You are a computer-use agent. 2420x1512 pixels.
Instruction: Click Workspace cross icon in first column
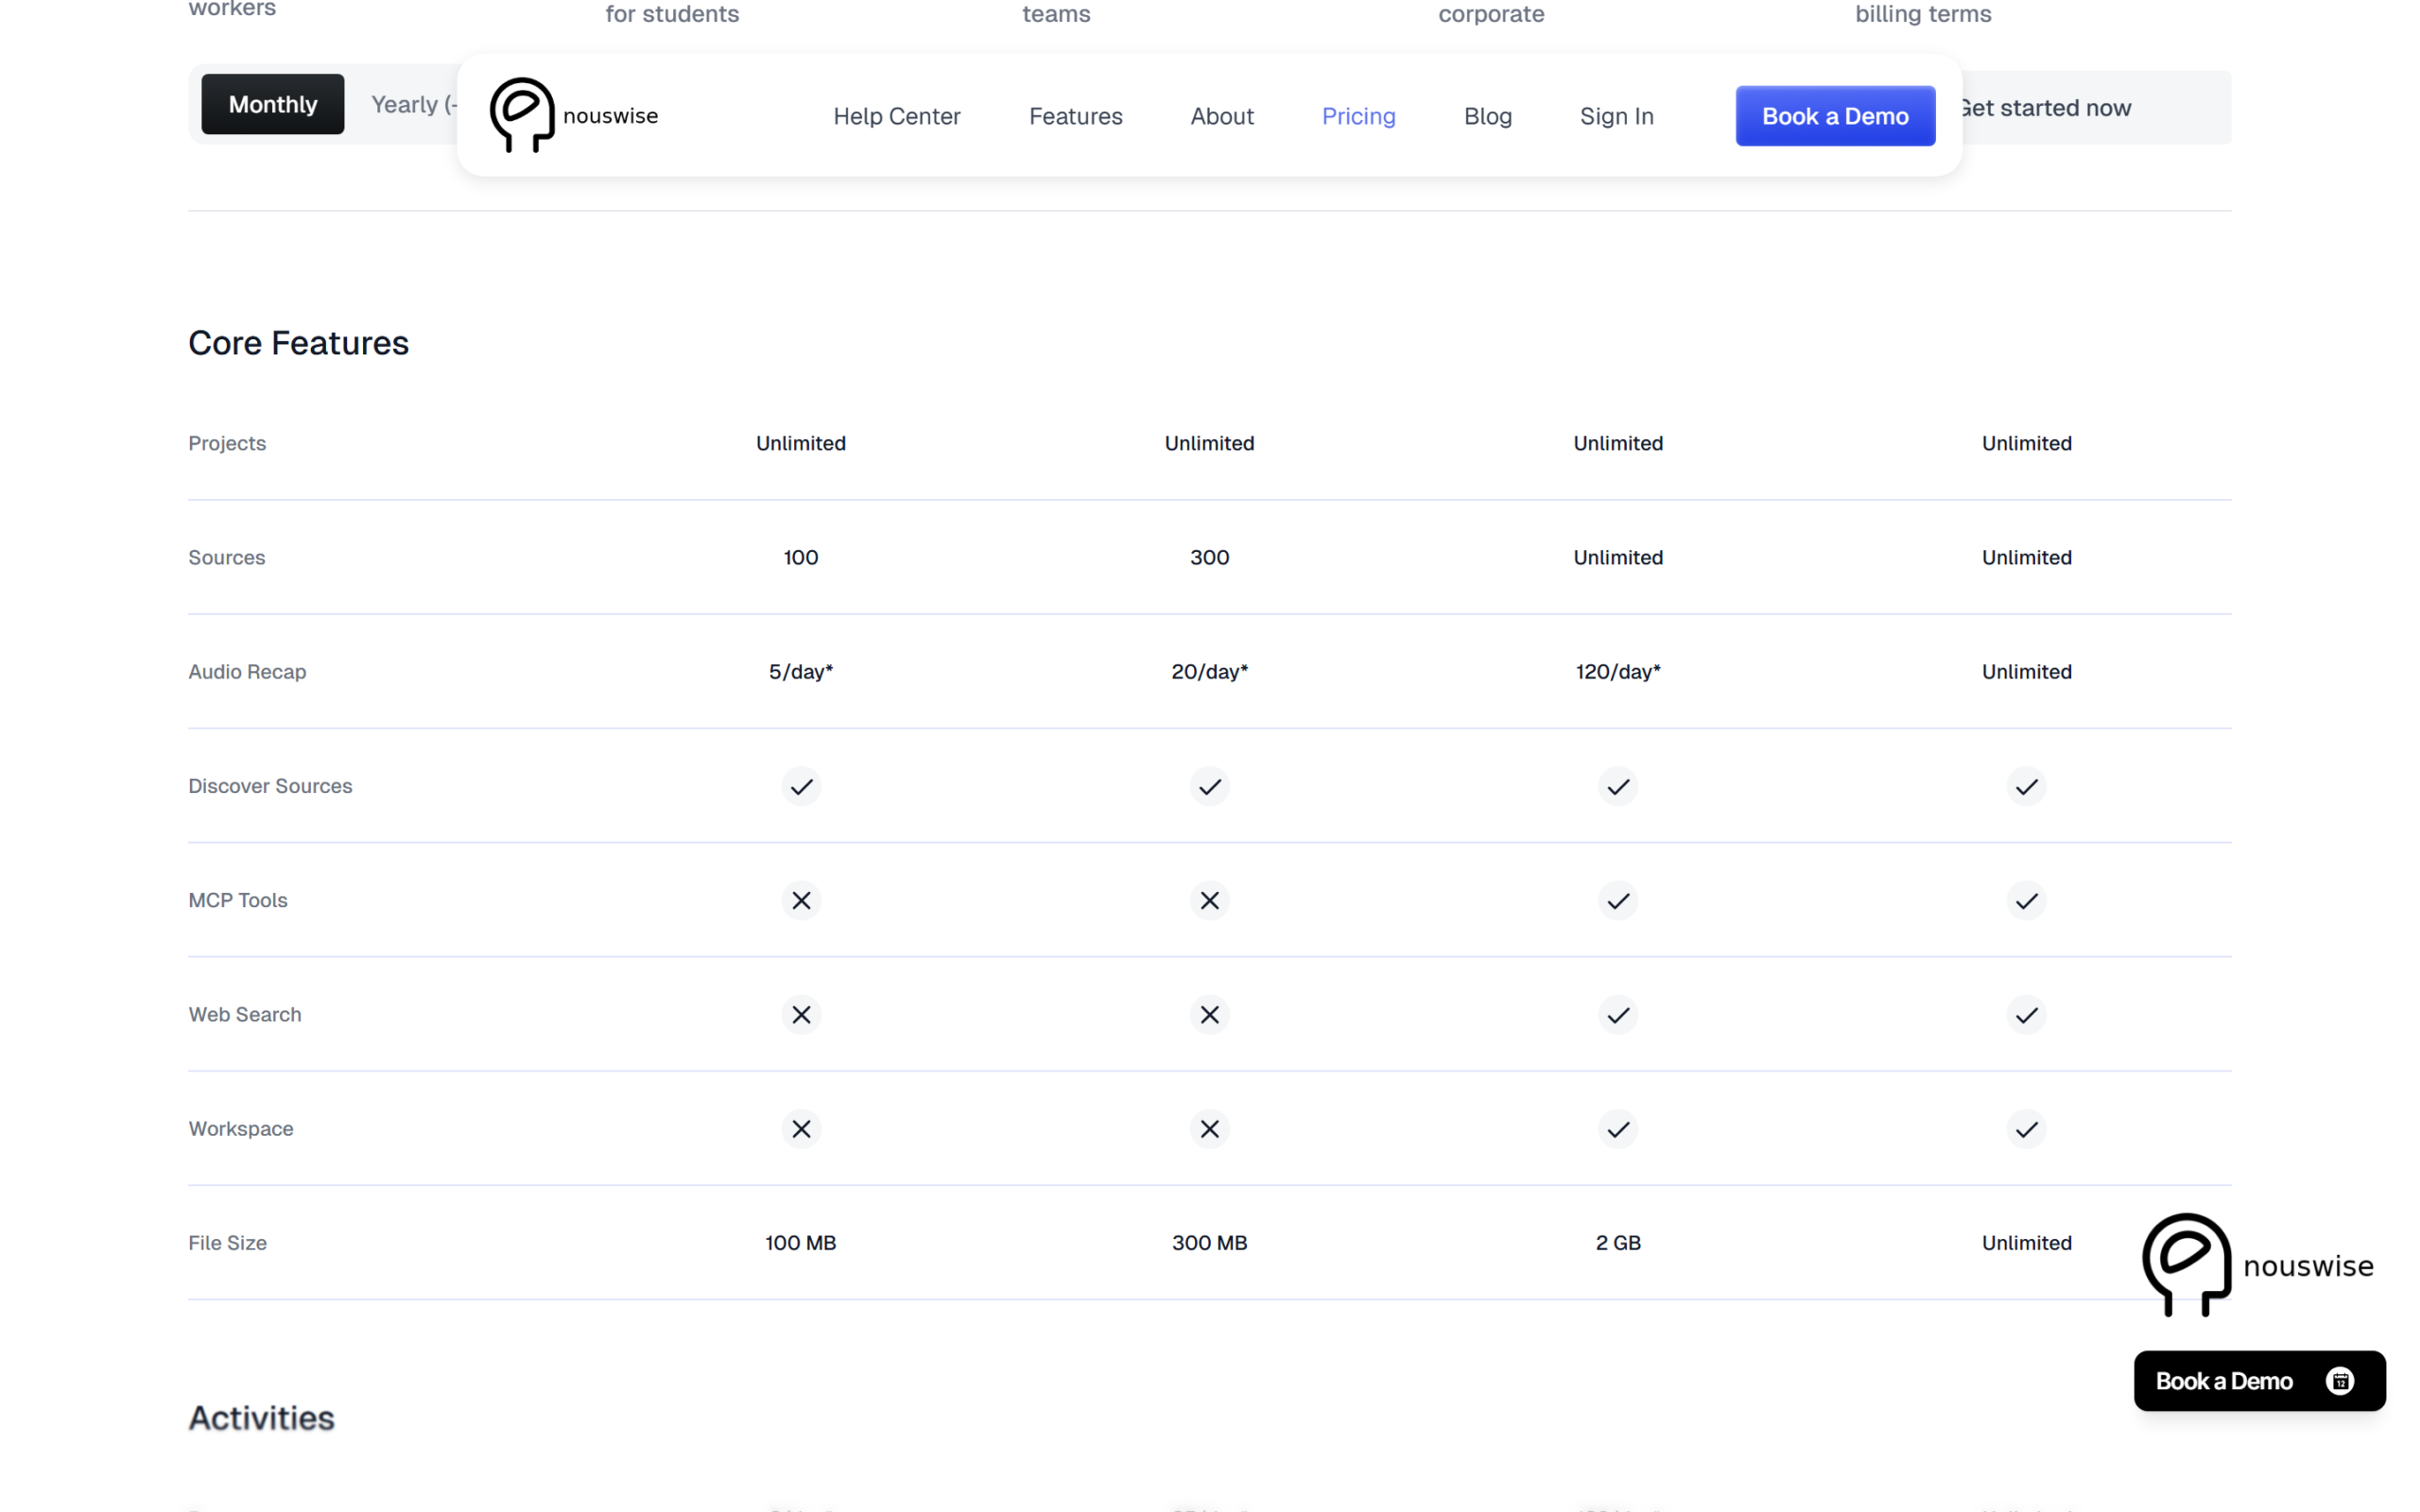[x=800, y=1128]
